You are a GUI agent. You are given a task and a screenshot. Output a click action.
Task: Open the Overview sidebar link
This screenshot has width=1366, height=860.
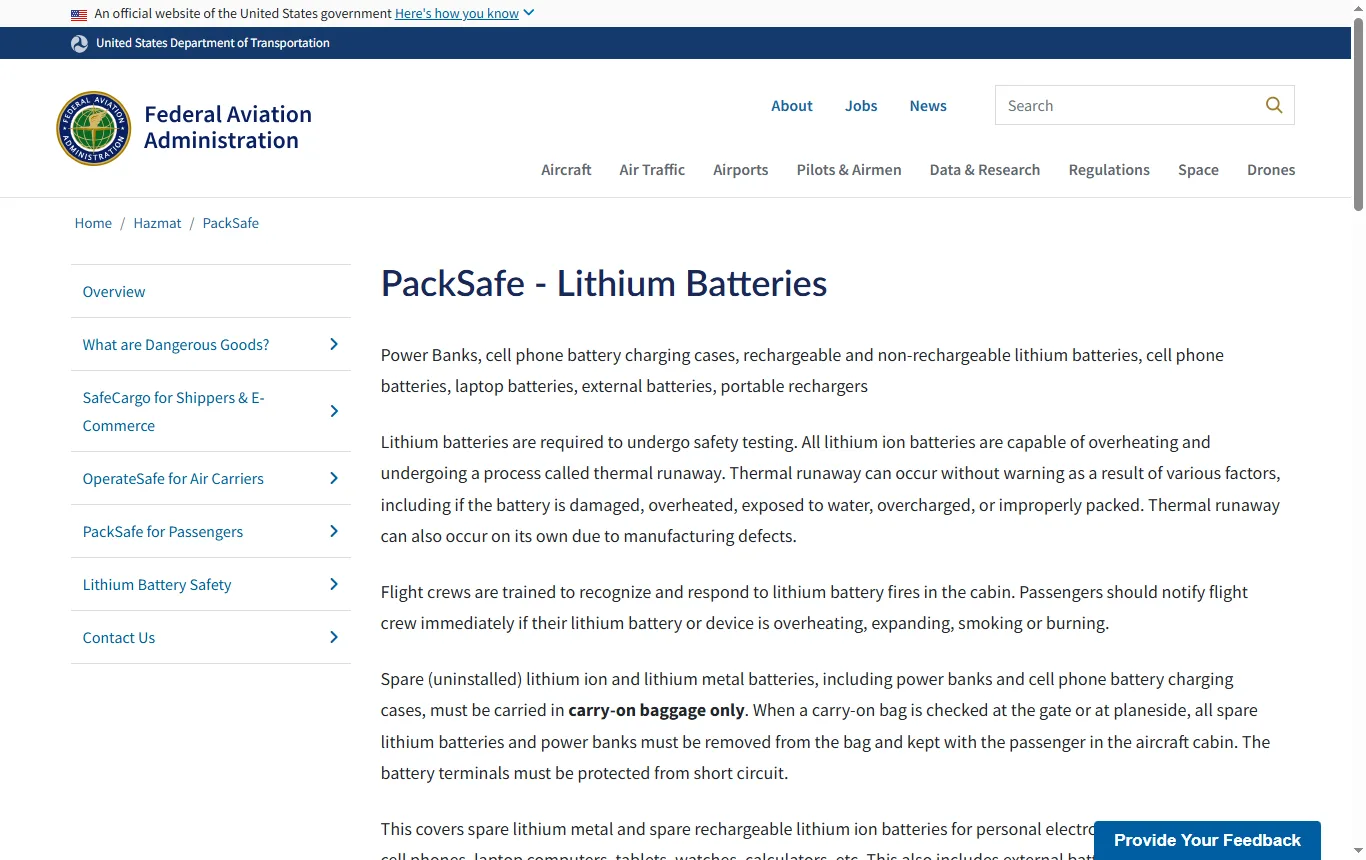(x=114, y=292)
